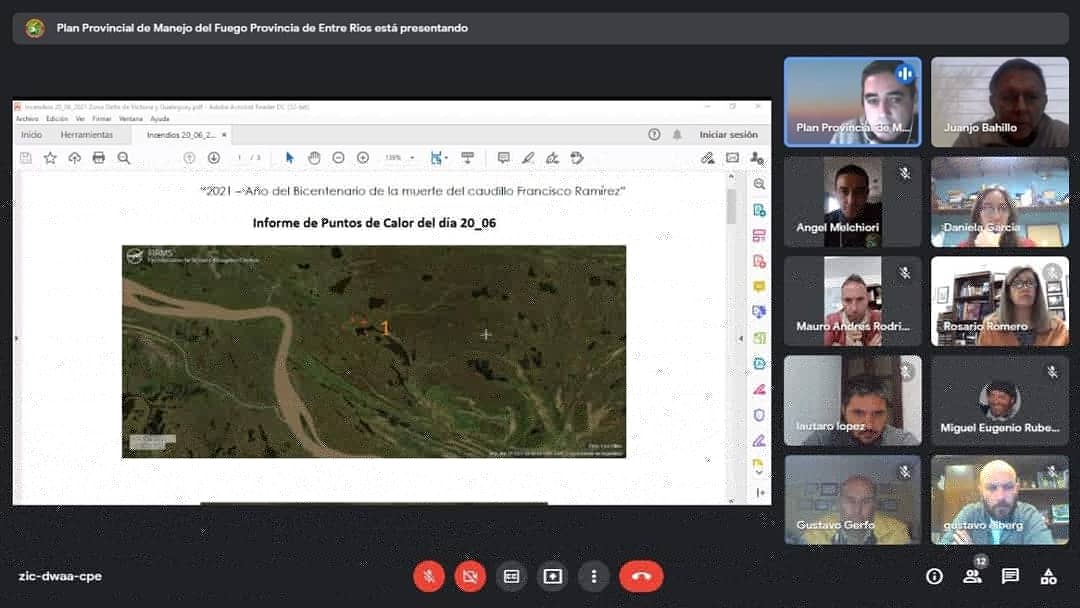Click Iniciar sesión in Acrobat
The width and height of the screenshot is (1080, 608).
(x=728, y=135)
